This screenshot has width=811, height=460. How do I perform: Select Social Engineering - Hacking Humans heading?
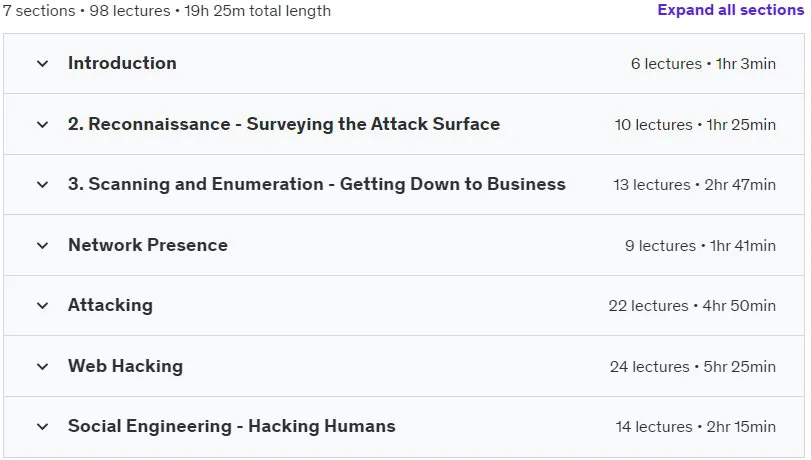(232, 426)
